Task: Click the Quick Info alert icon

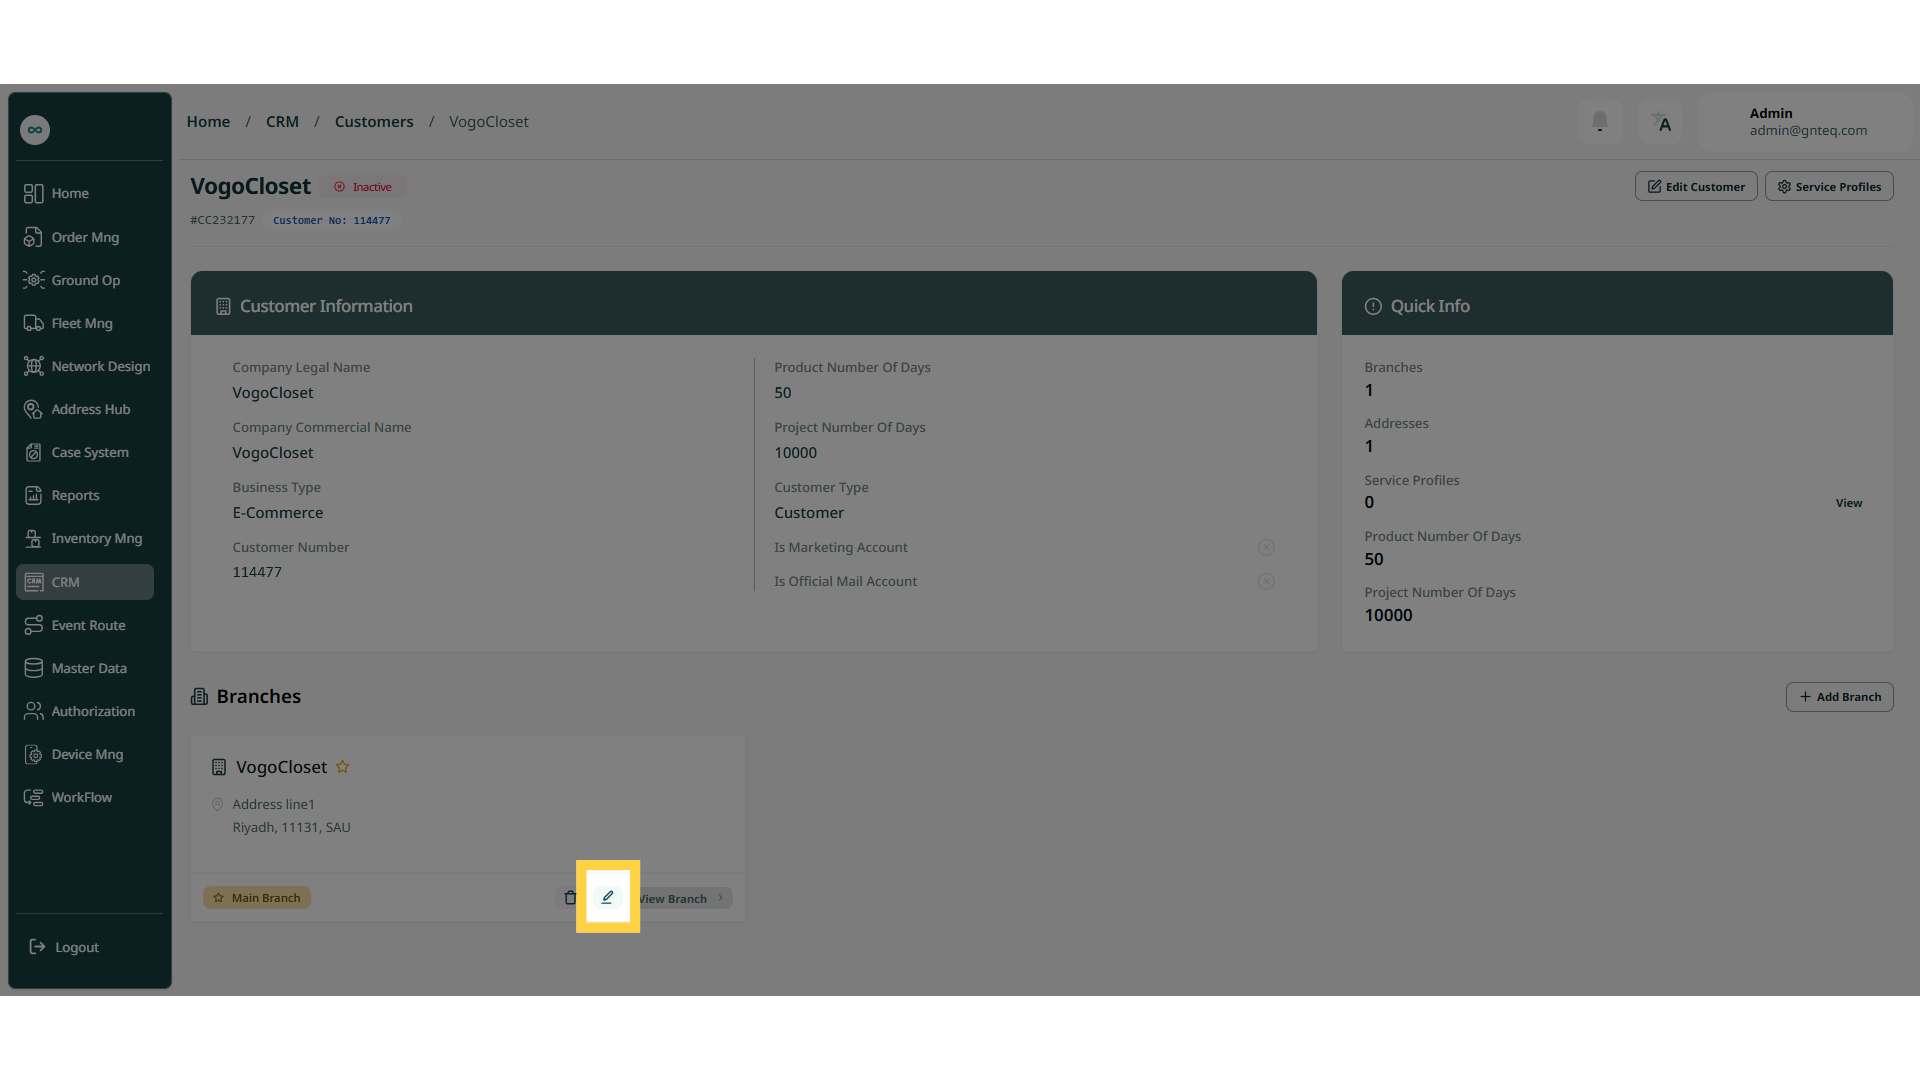Action: [x=1373, y=307]
